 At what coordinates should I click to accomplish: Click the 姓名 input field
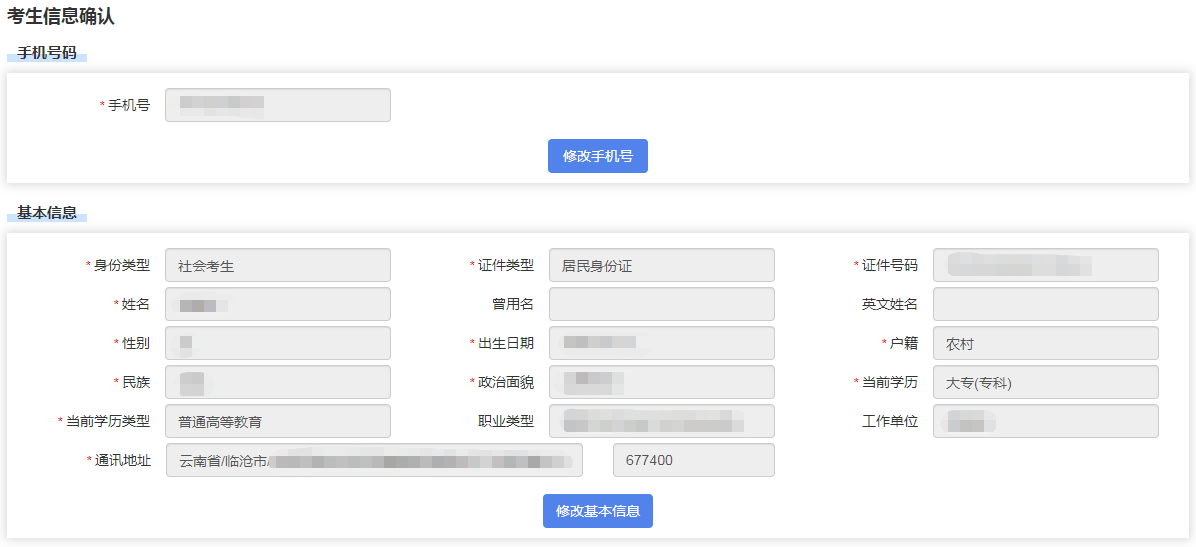[277, 305]
